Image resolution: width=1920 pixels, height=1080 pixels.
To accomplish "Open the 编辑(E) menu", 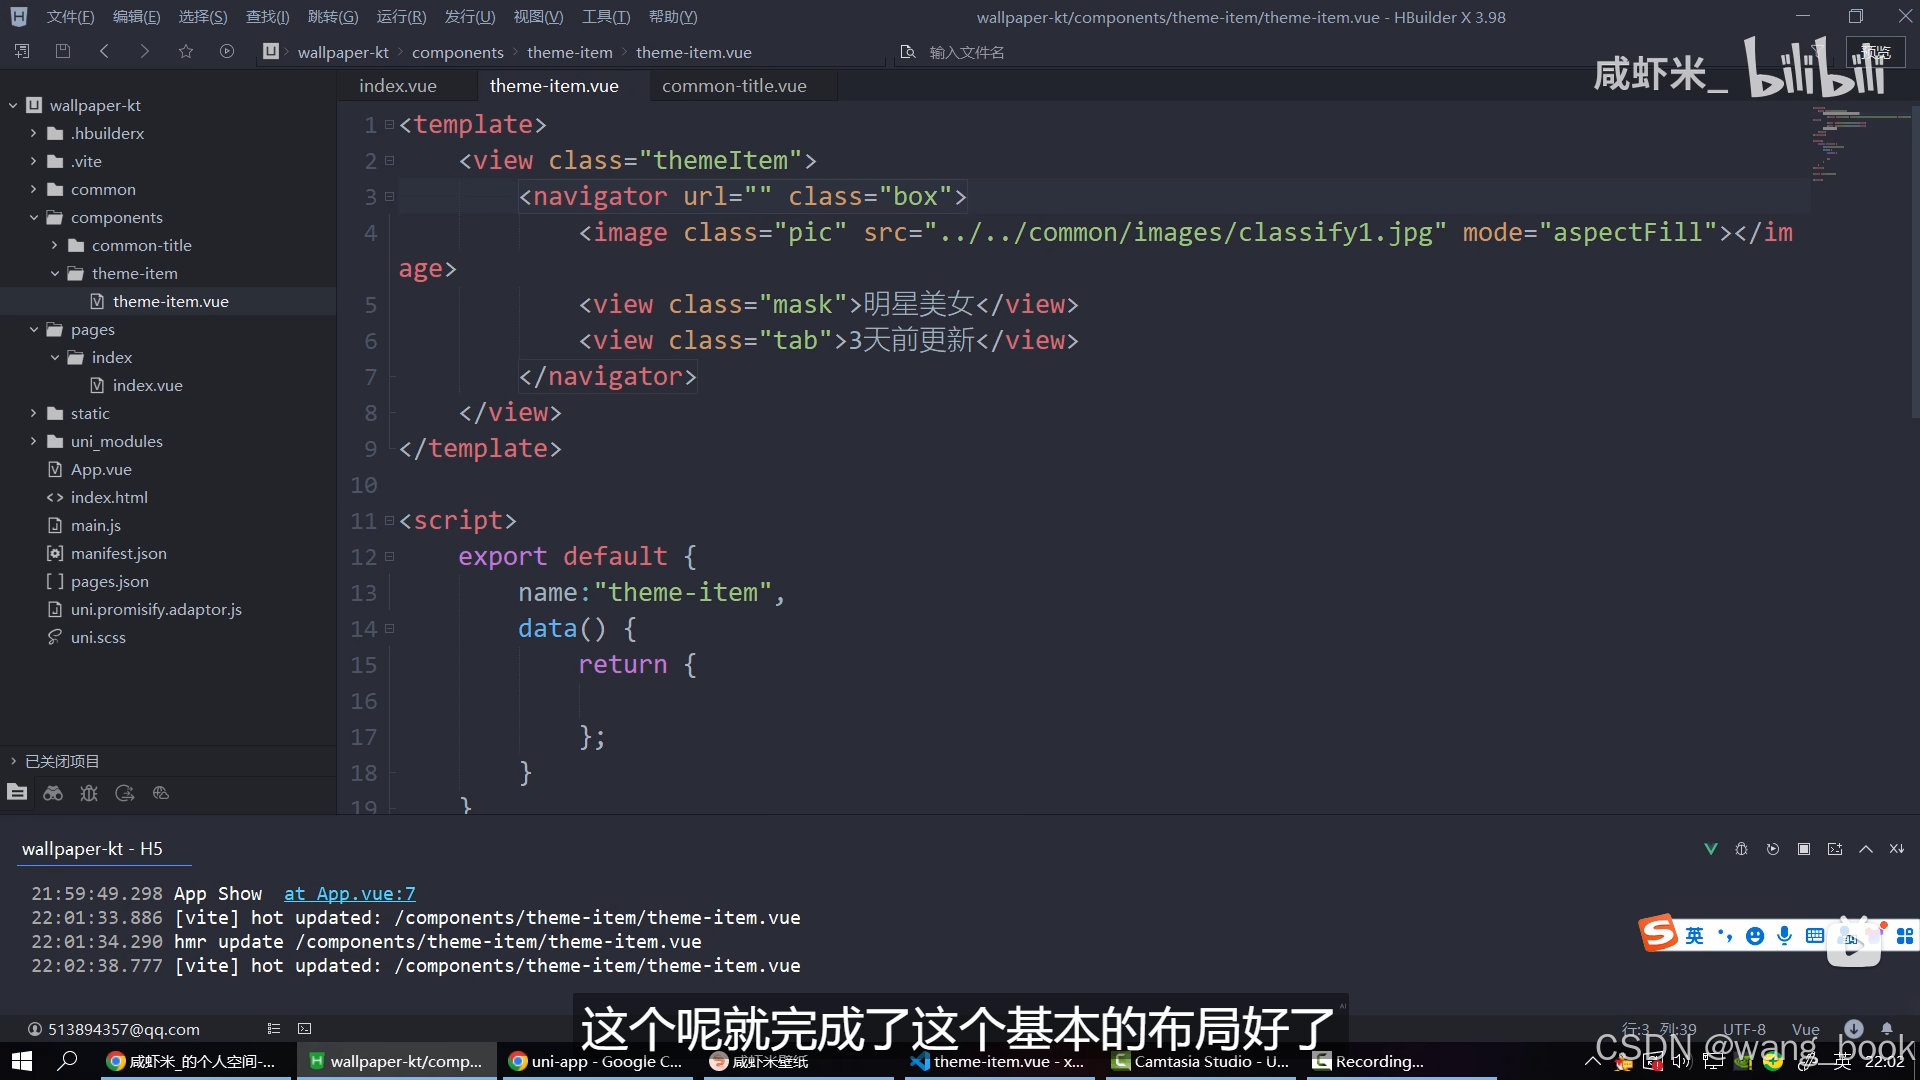I will click(136, 17).
